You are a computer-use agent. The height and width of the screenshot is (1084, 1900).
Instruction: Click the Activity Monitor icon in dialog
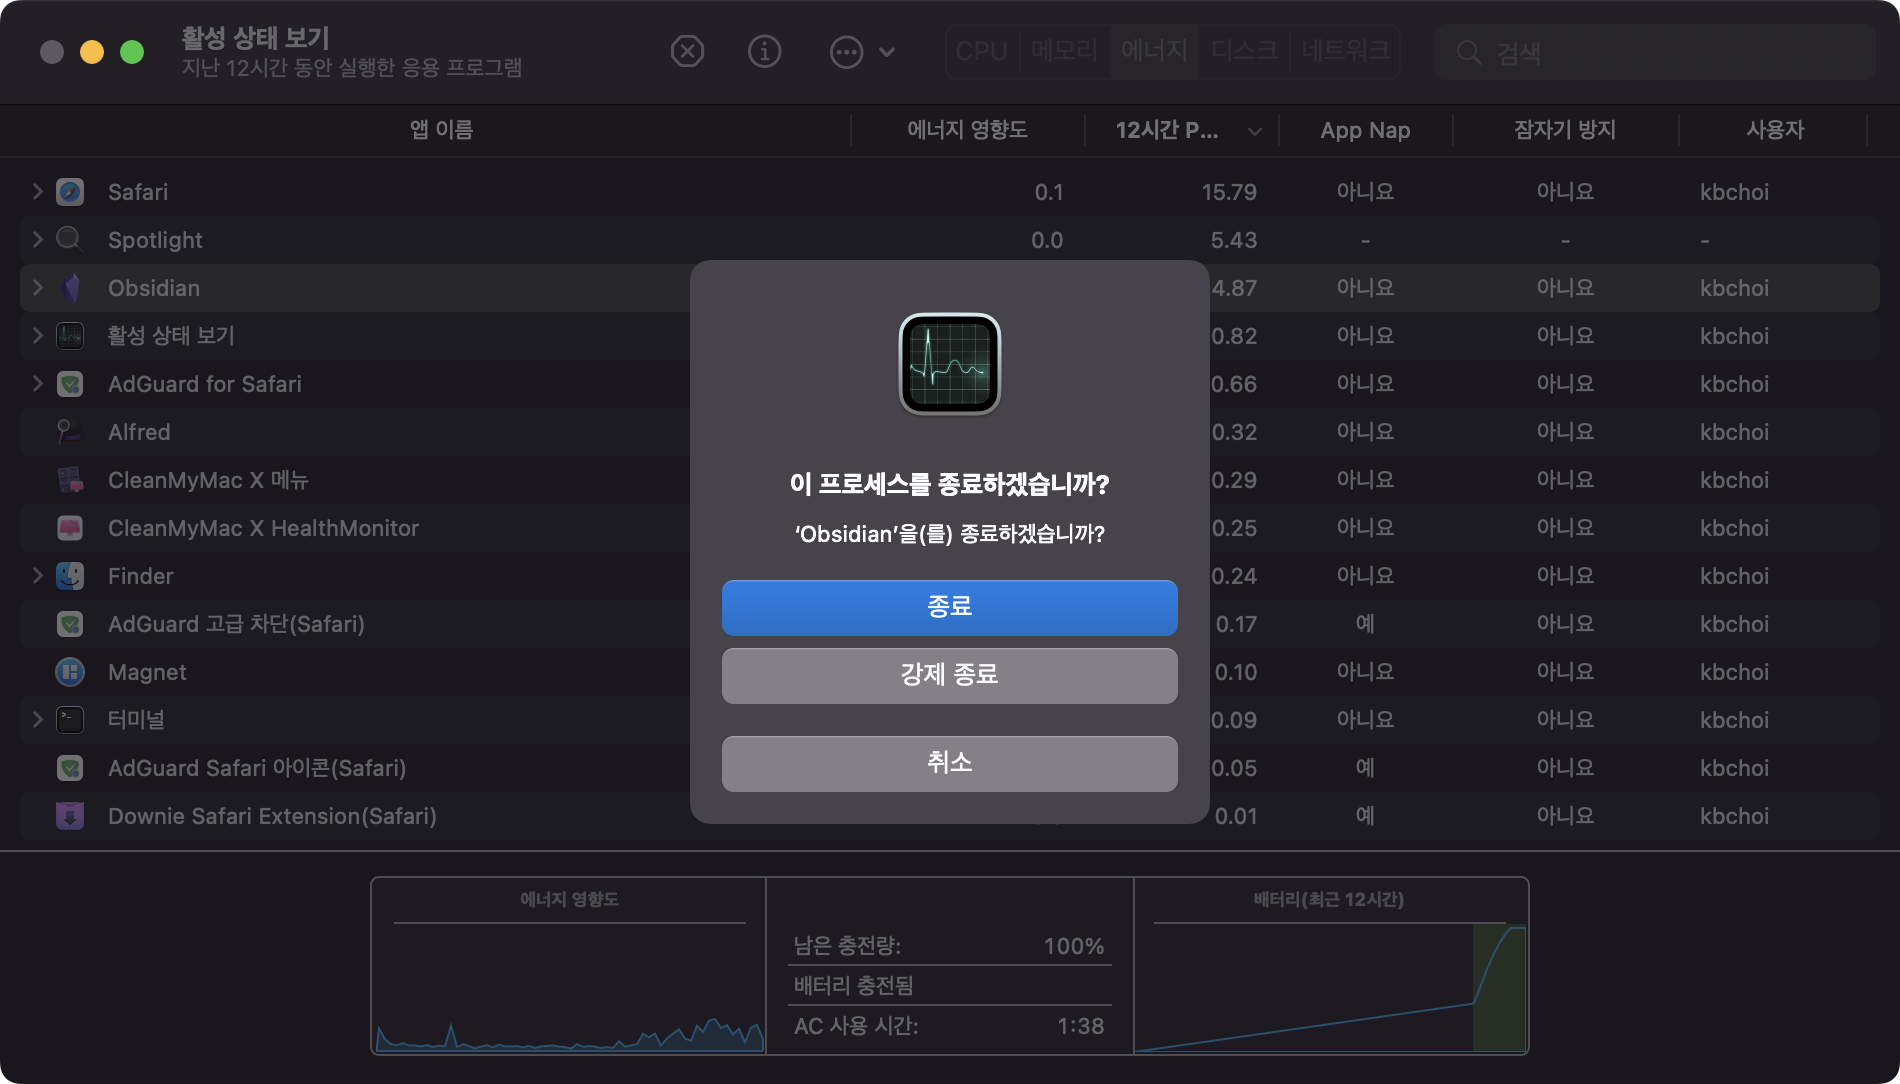[x=950, y=364]
